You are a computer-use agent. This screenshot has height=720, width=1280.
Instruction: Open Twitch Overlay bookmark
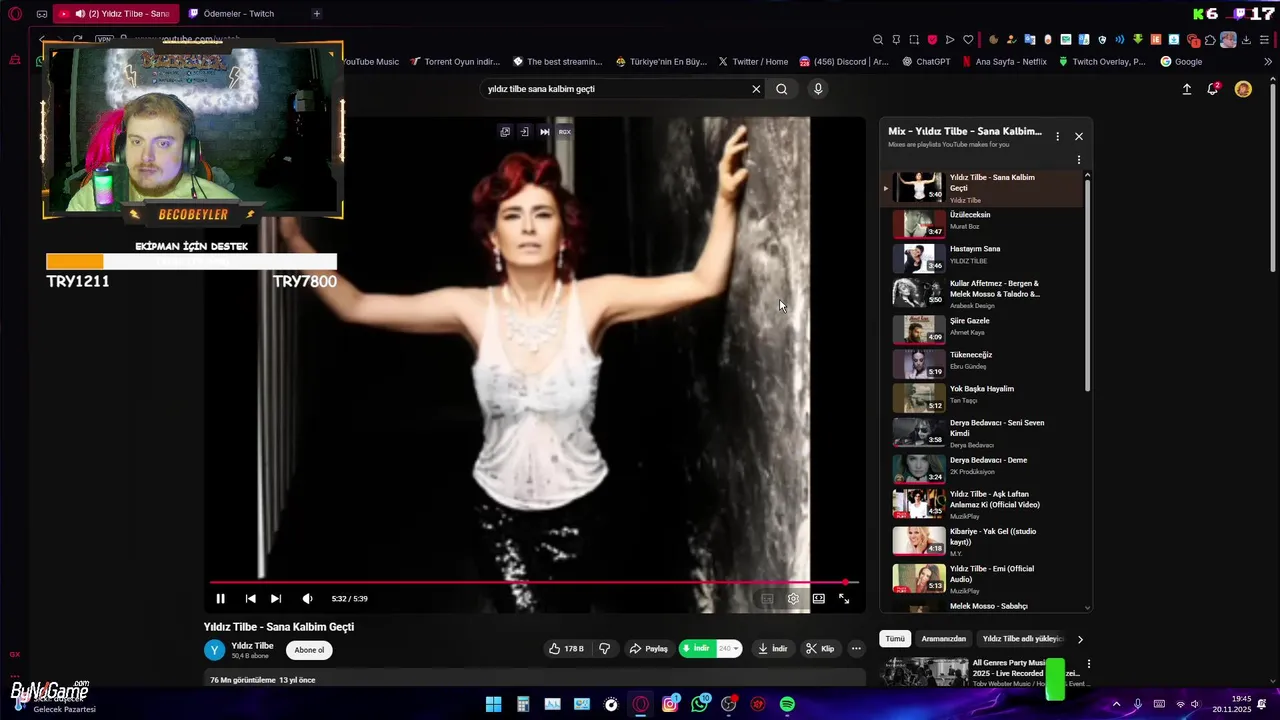point(1101,62)
